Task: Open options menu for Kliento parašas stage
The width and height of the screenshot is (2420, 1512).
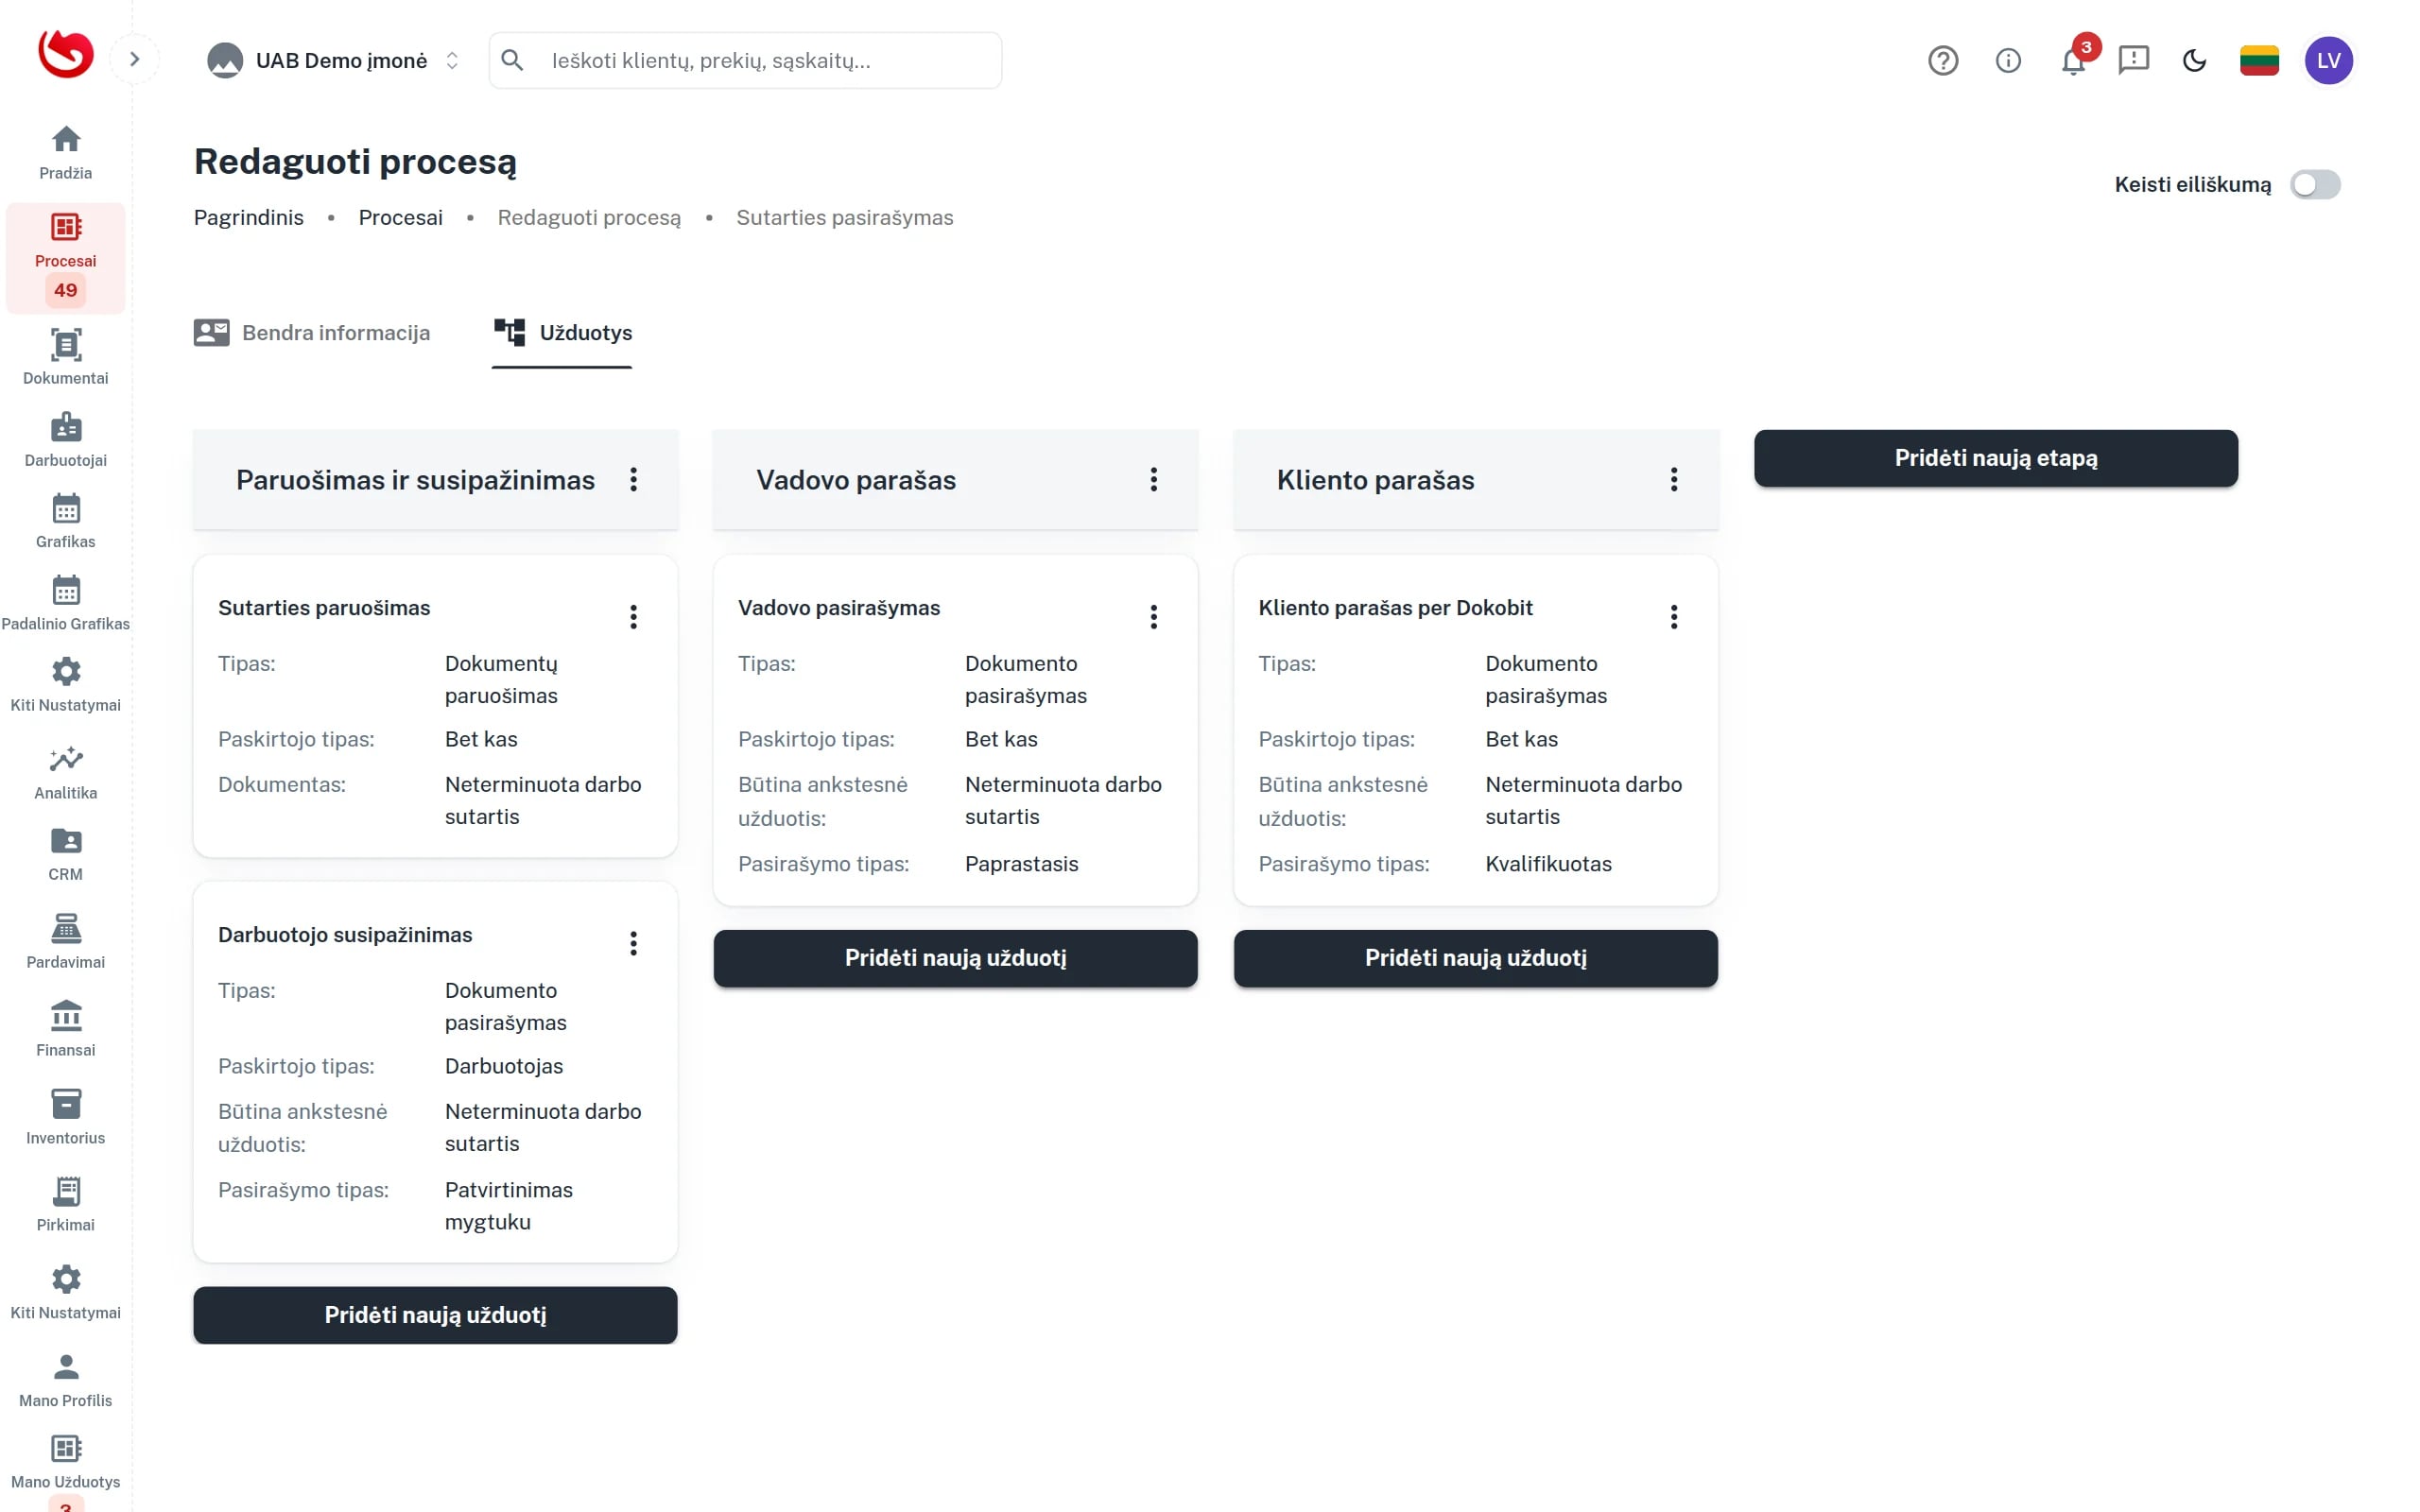Action: coord(1673,479)
